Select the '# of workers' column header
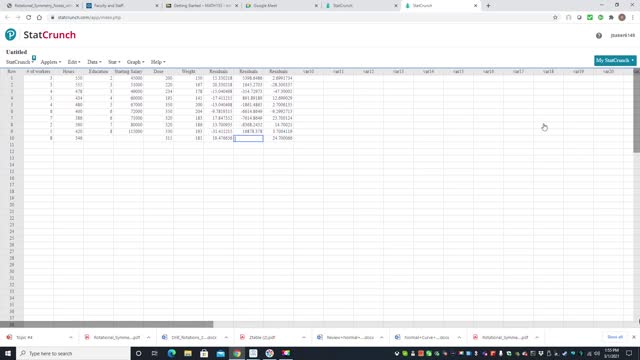Viewport: 640px width, 360px height. point(38,71)
